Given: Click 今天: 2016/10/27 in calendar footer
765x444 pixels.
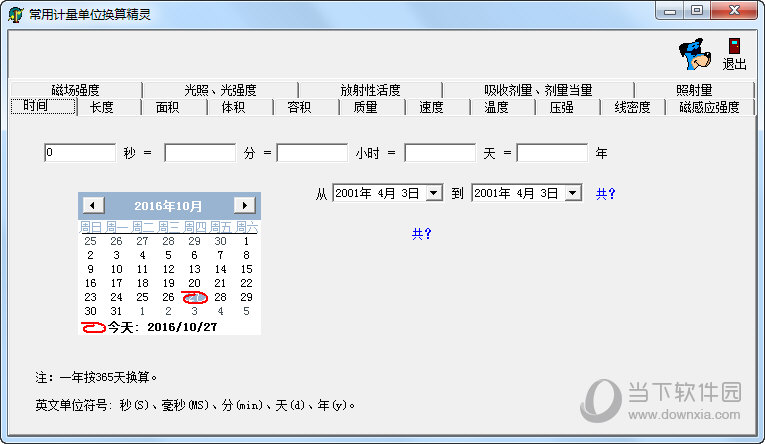Looking at the screenshot, I should [x=162, y=327].
